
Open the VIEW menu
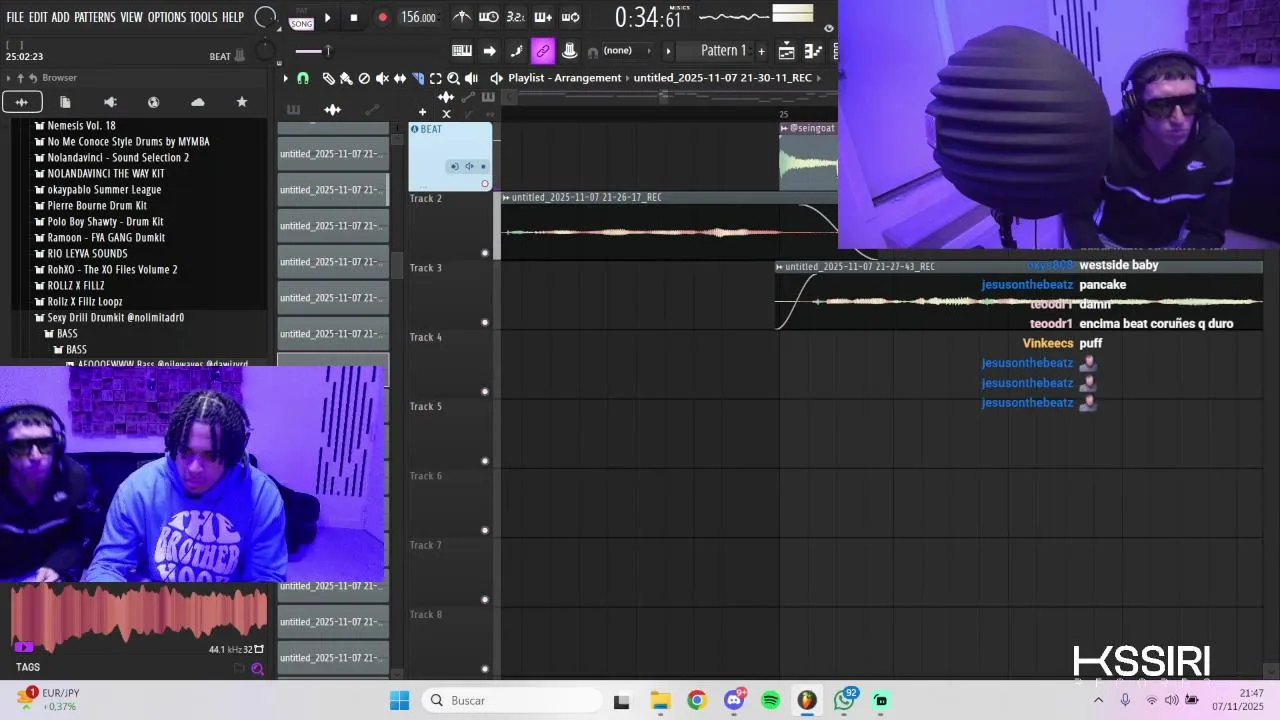[132, 17]
